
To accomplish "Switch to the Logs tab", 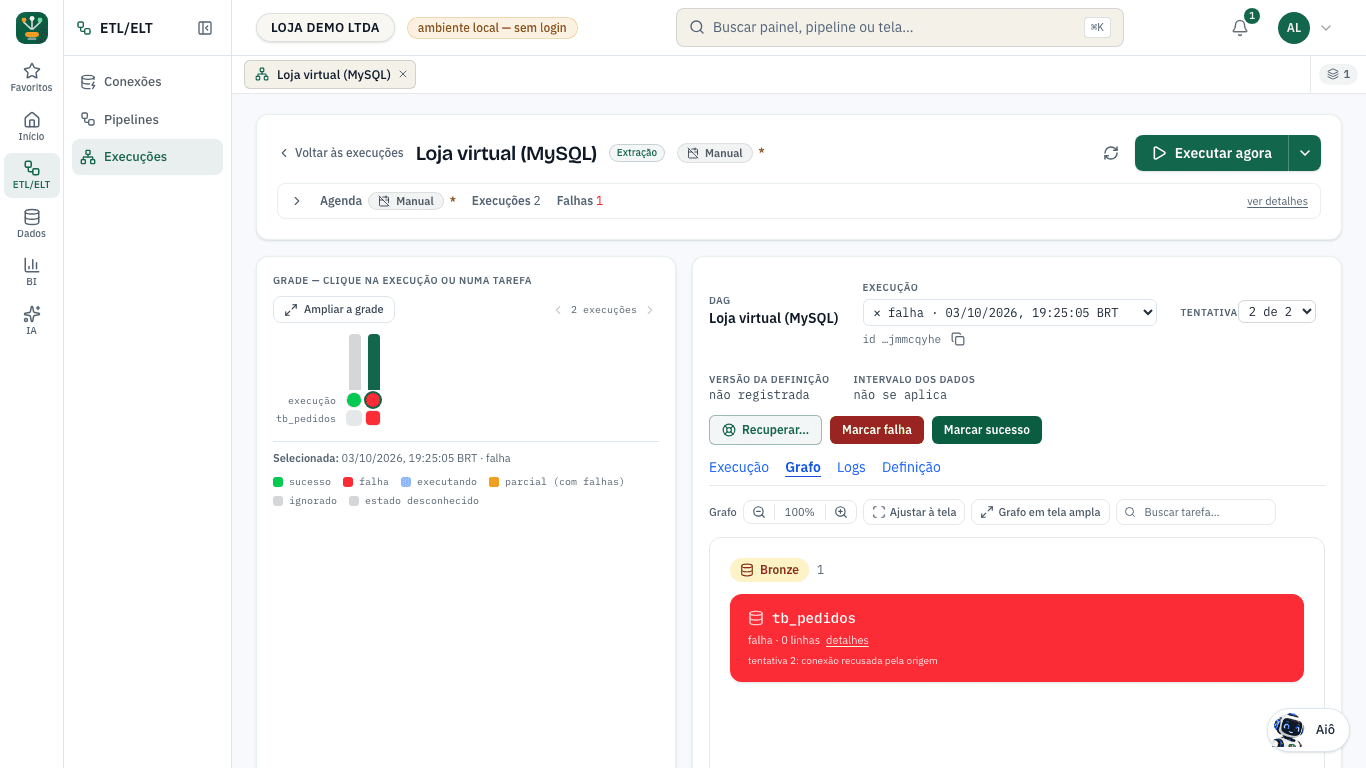I will 851,467.
